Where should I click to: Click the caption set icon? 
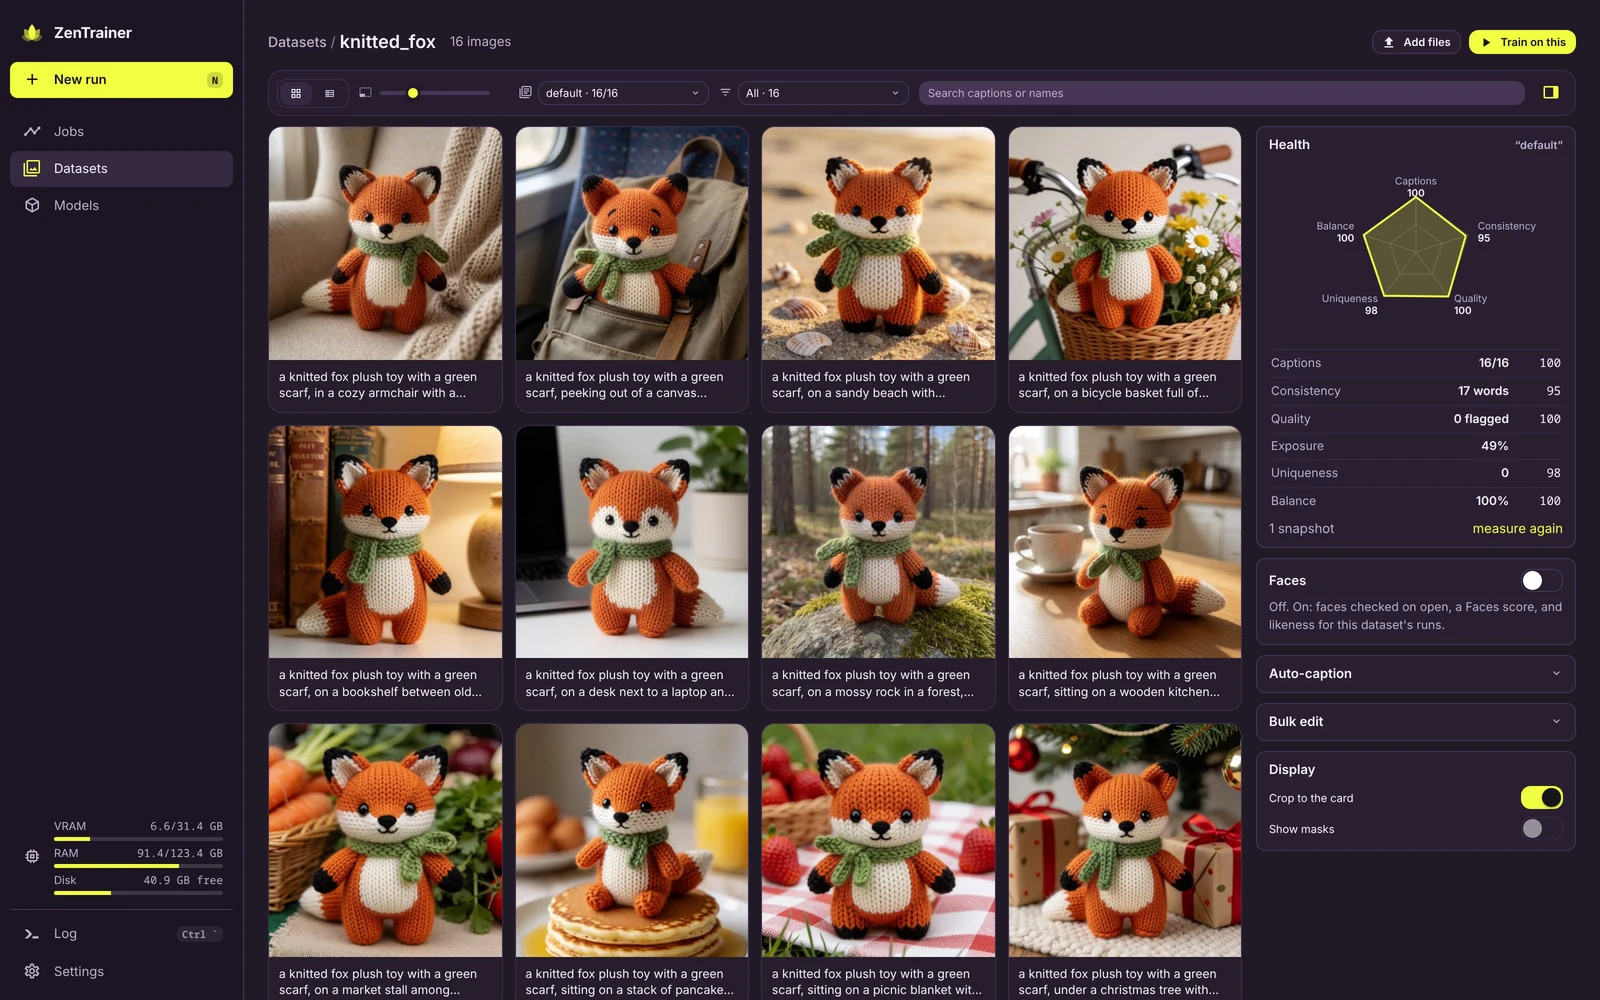pyautogui.click(x=525, y=92)
